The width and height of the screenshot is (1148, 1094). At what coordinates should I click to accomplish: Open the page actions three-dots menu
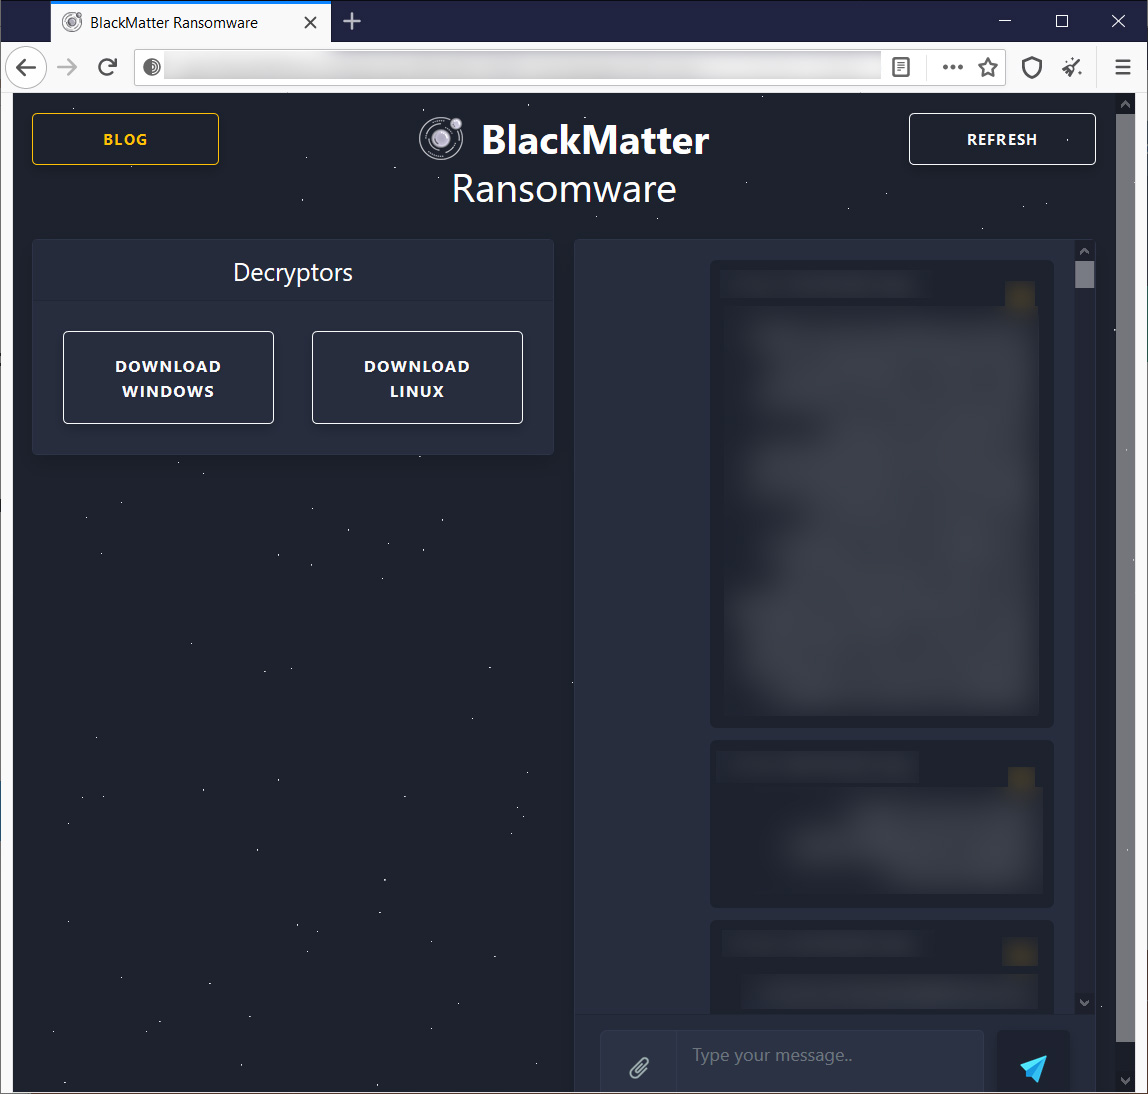point(953,67)
